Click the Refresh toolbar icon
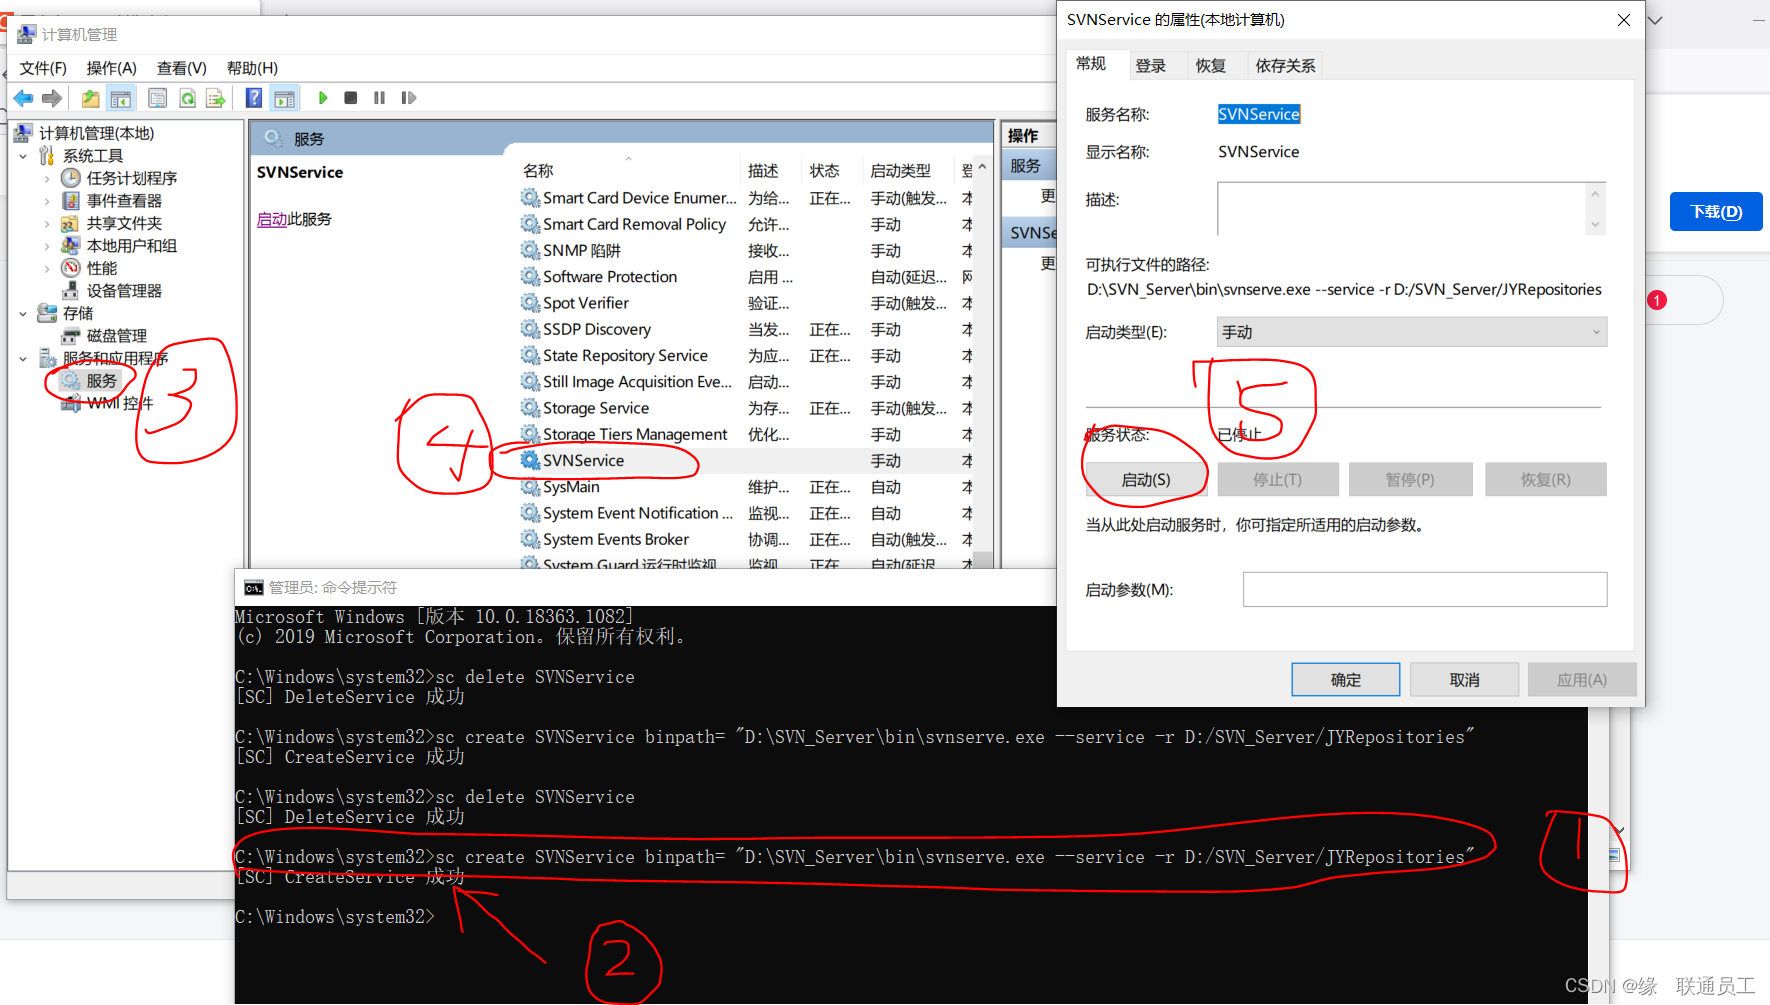Screen dimensions: 1770x1005 click(187, 98)
